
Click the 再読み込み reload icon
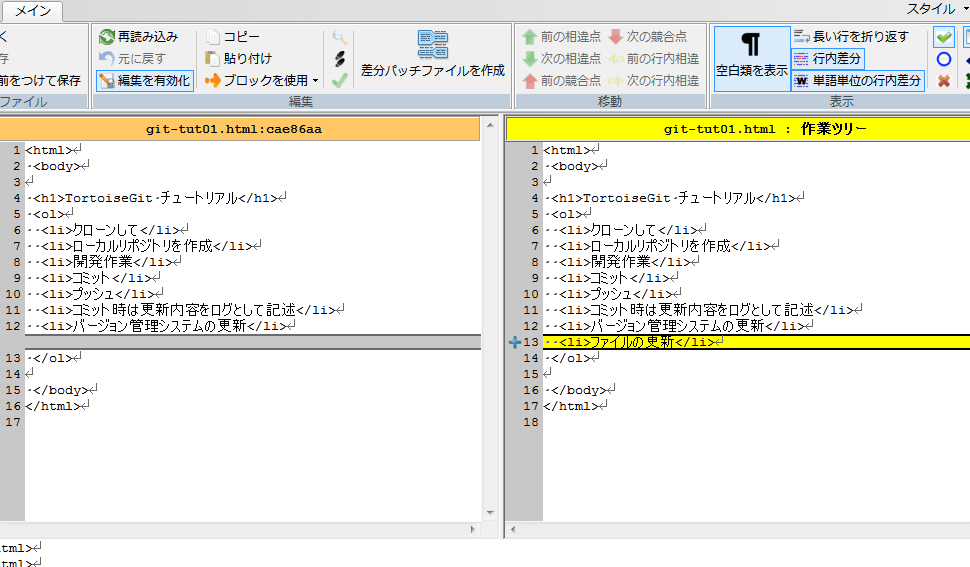pos(107,36)
